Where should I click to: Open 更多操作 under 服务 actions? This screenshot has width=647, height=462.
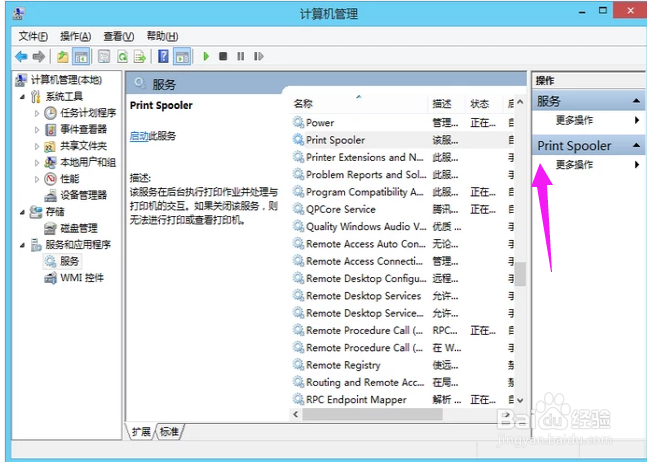click(588, 120)
